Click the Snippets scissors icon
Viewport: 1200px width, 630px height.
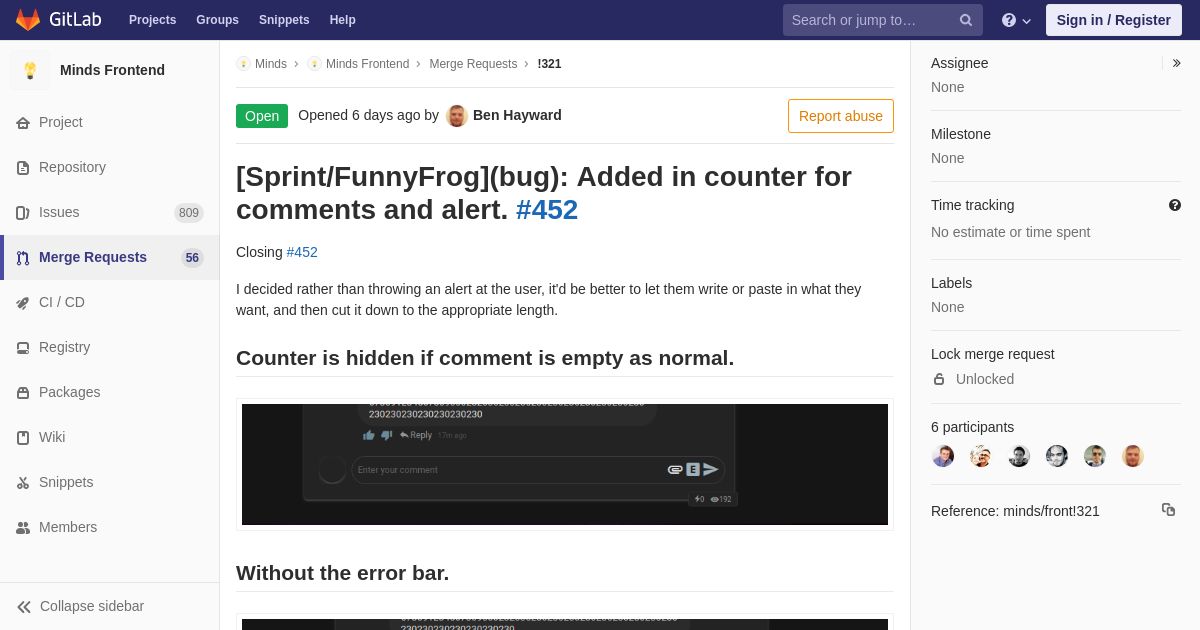(23, 483)
